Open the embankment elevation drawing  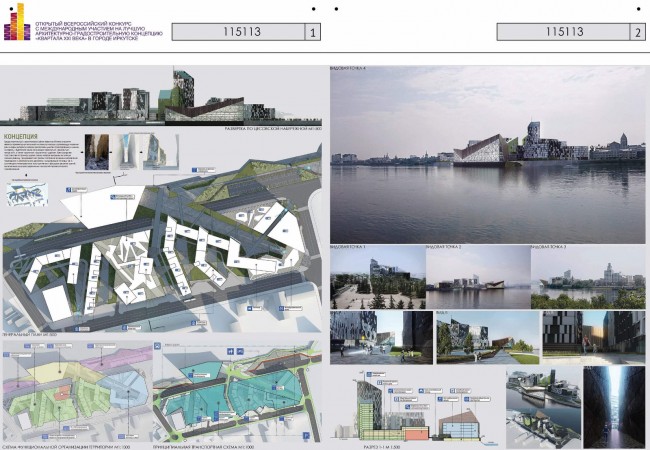coord(161,97)
